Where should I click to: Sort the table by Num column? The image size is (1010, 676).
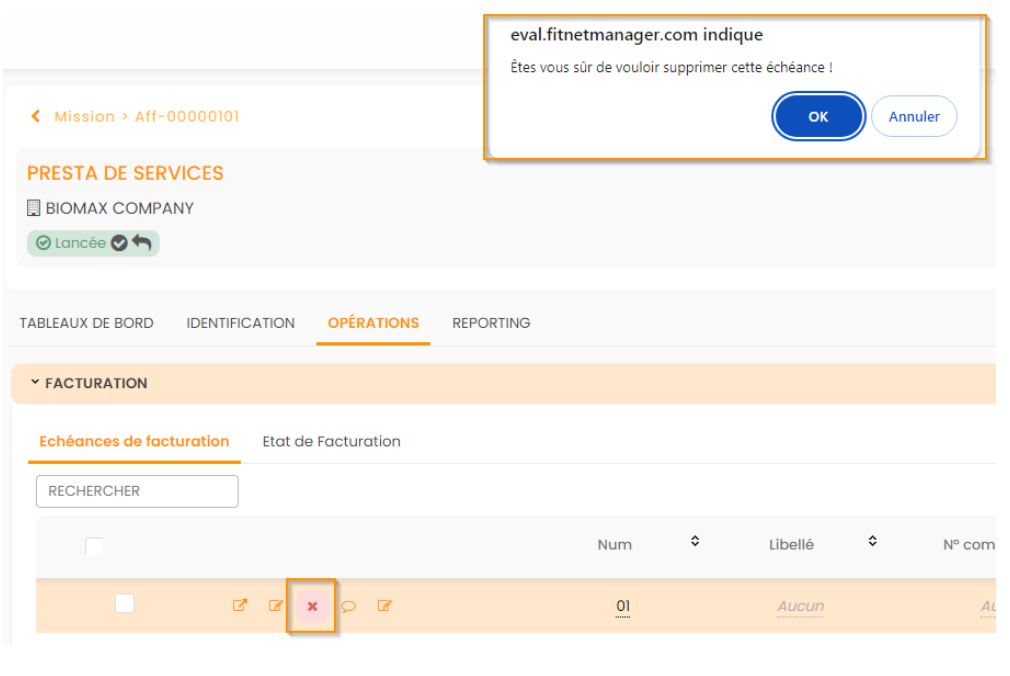click(x=695, y=541)
